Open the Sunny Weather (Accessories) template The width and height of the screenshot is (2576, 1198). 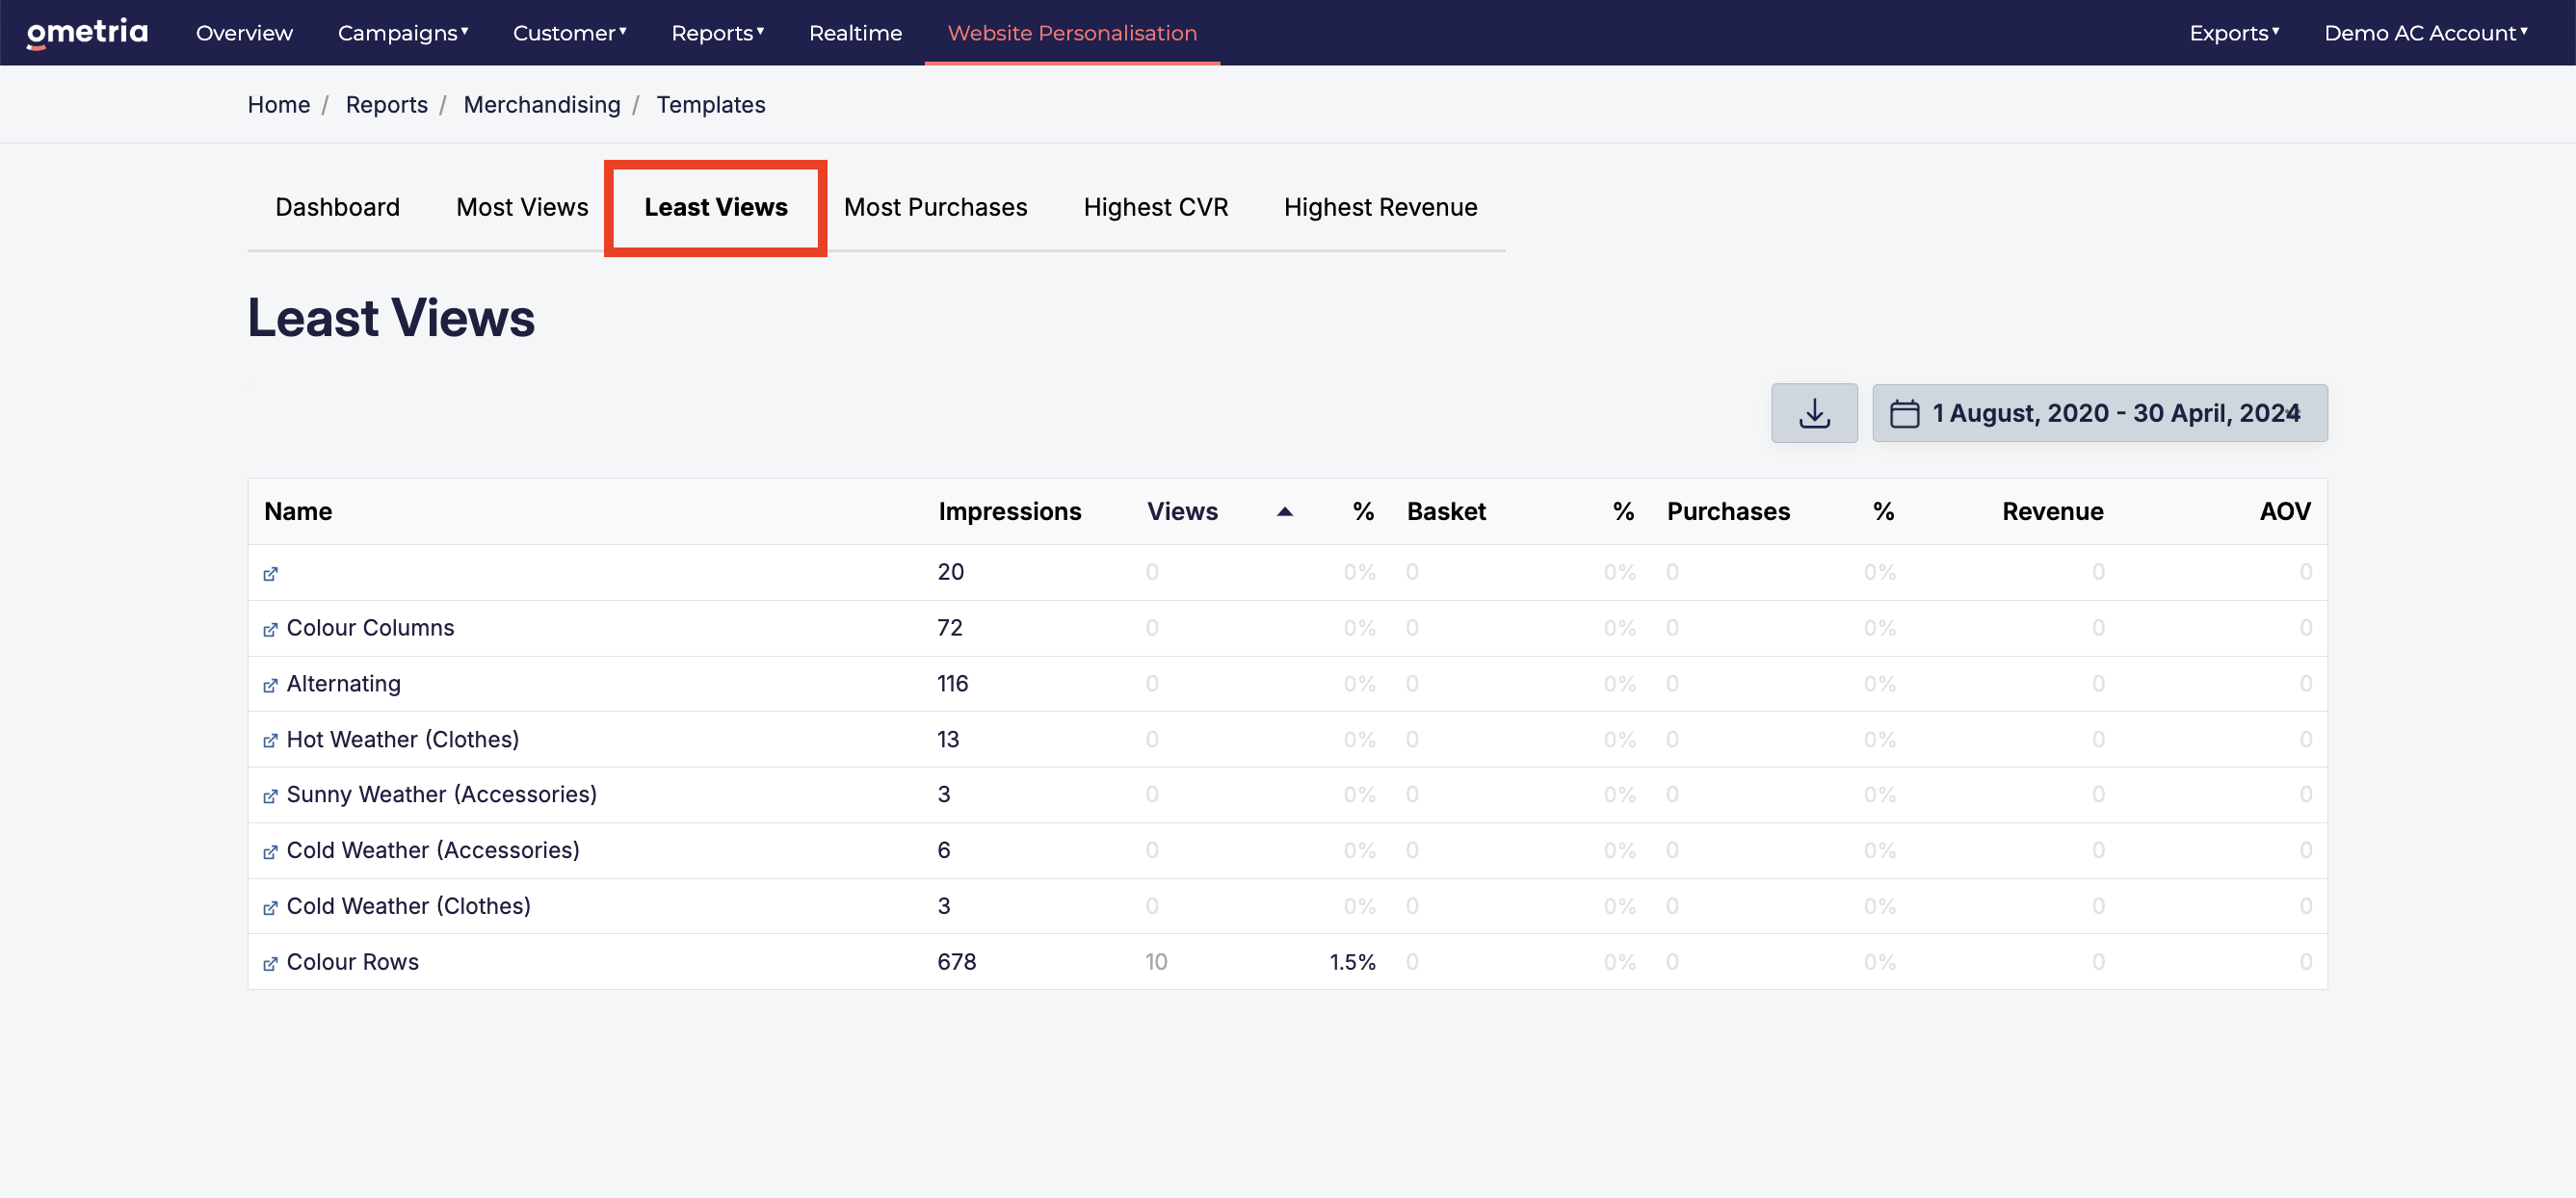441,794
